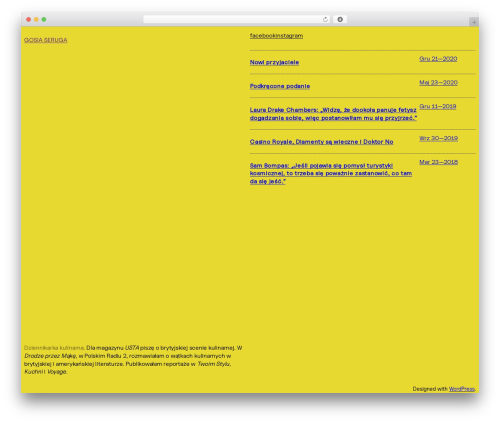Screen dimensions: 500x423
Task: Open the post Nowi przyjaciele
Action: click(x=274, y=62)
